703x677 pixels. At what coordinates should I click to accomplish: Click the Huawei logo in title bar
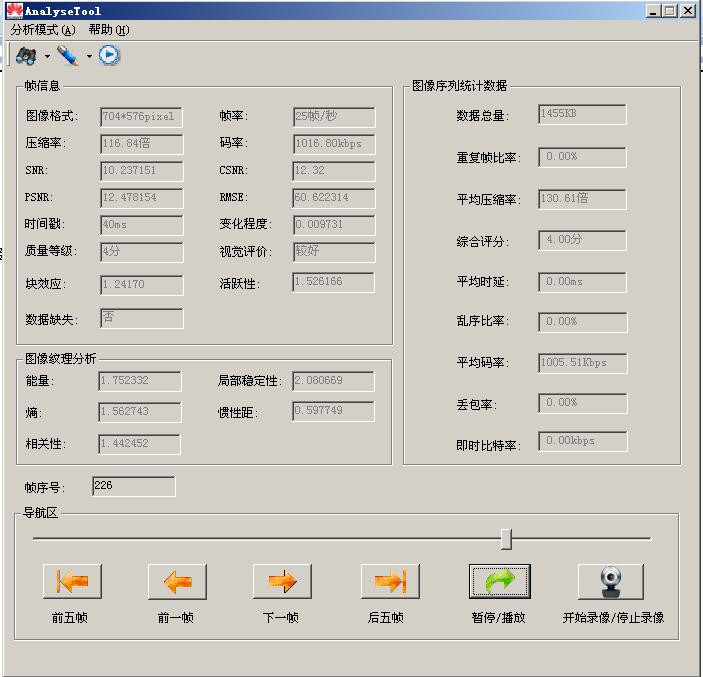(x=13, y=11)
